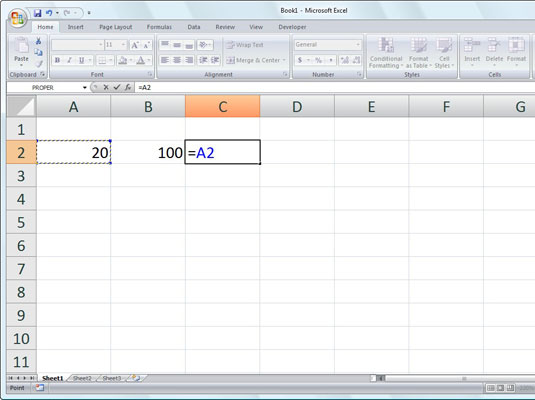The width and height of the screenshot is (535, 400).
Task: Click the macro record icon in status bar
Action: [40, 388]
